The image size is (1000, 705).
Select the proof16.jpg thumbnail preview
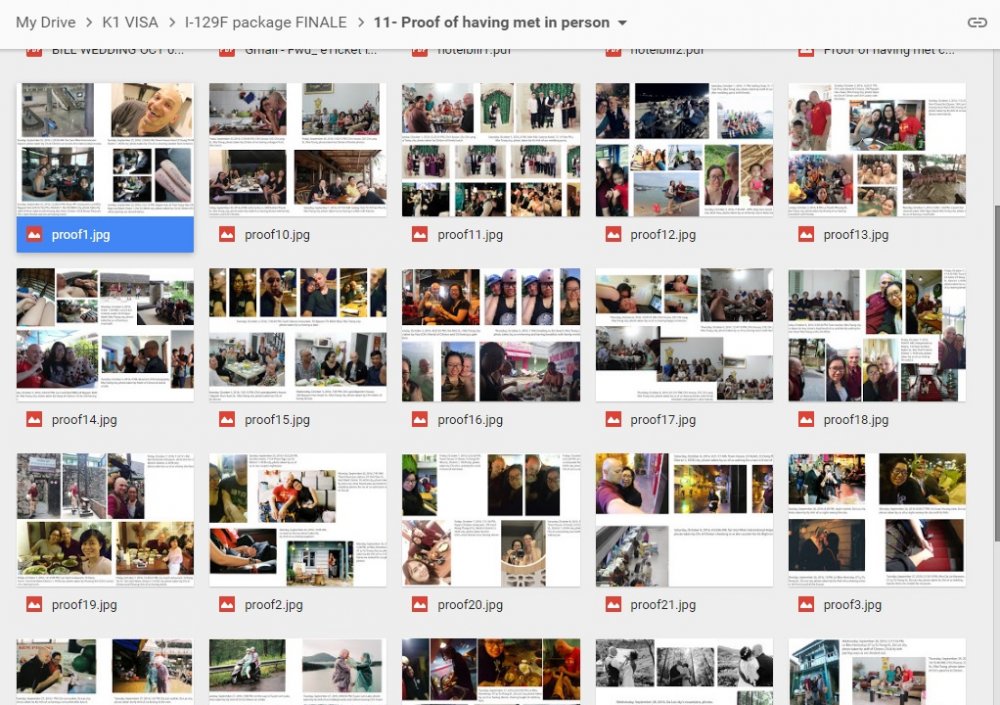click(x=491, y=334)
